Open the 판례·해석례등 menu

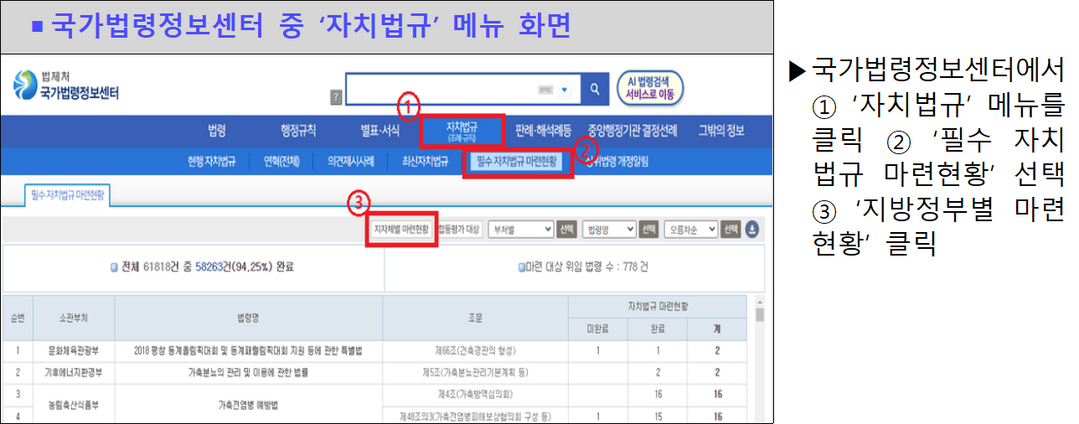click(543, 130)
